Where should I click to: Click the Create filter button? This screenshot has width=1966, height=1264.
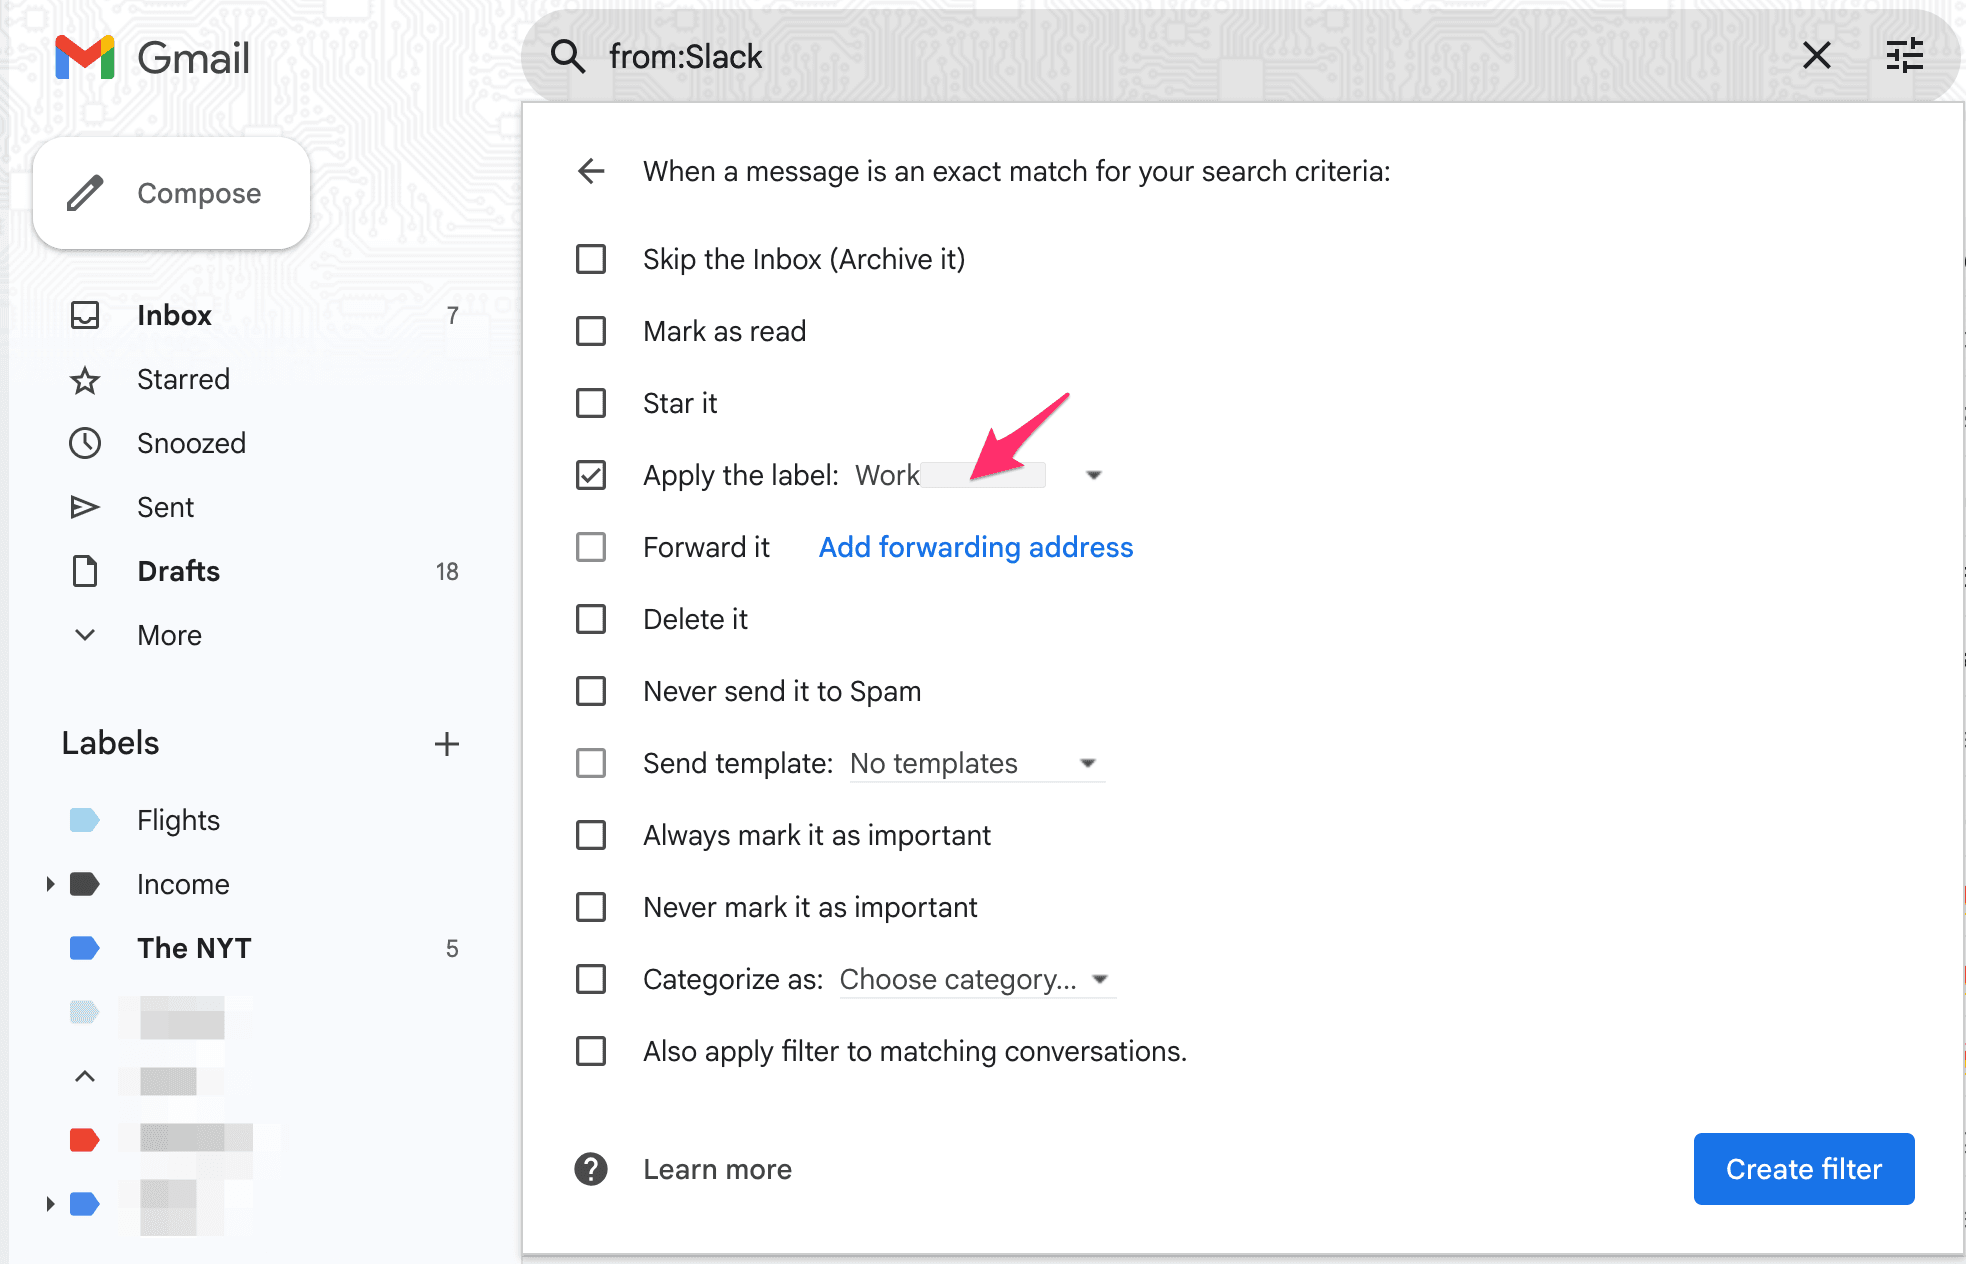1803,1169
